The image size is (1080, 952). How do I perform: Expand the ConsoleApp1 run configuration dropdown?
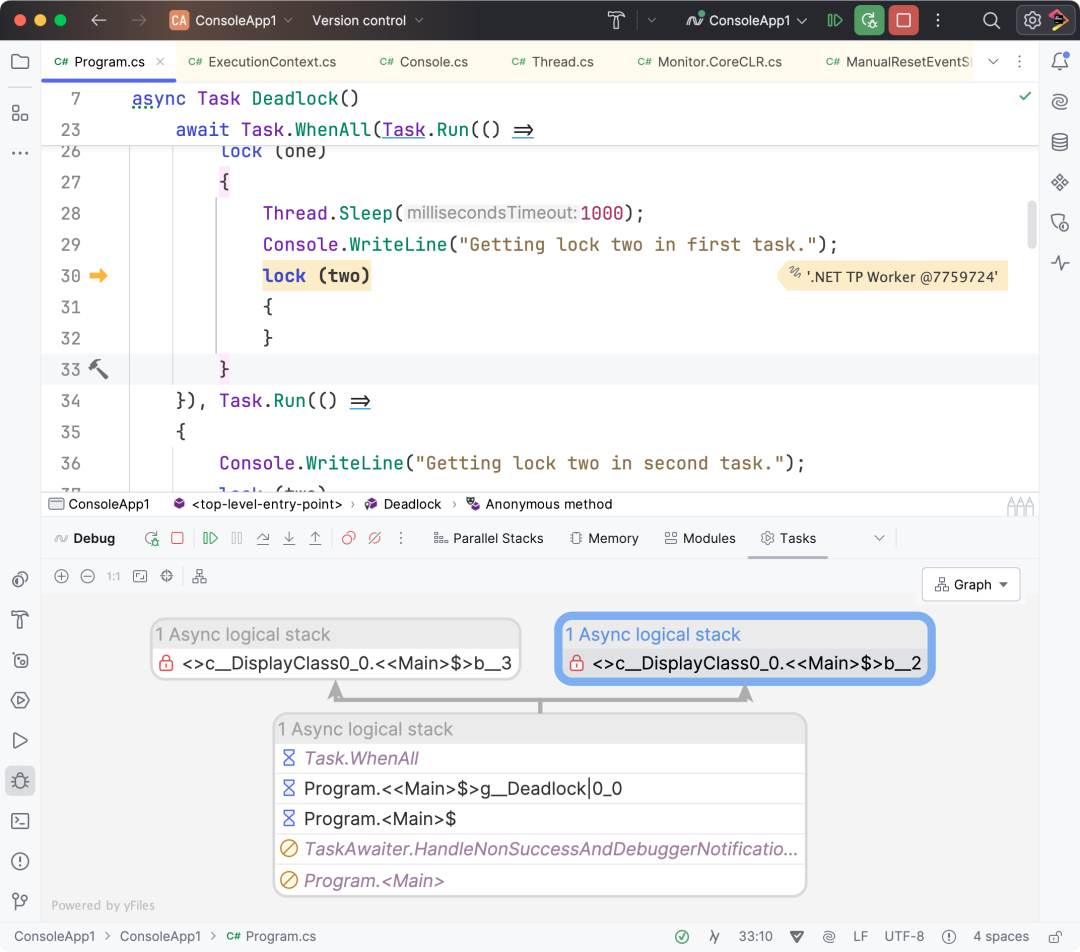click(x=747, y=20)
